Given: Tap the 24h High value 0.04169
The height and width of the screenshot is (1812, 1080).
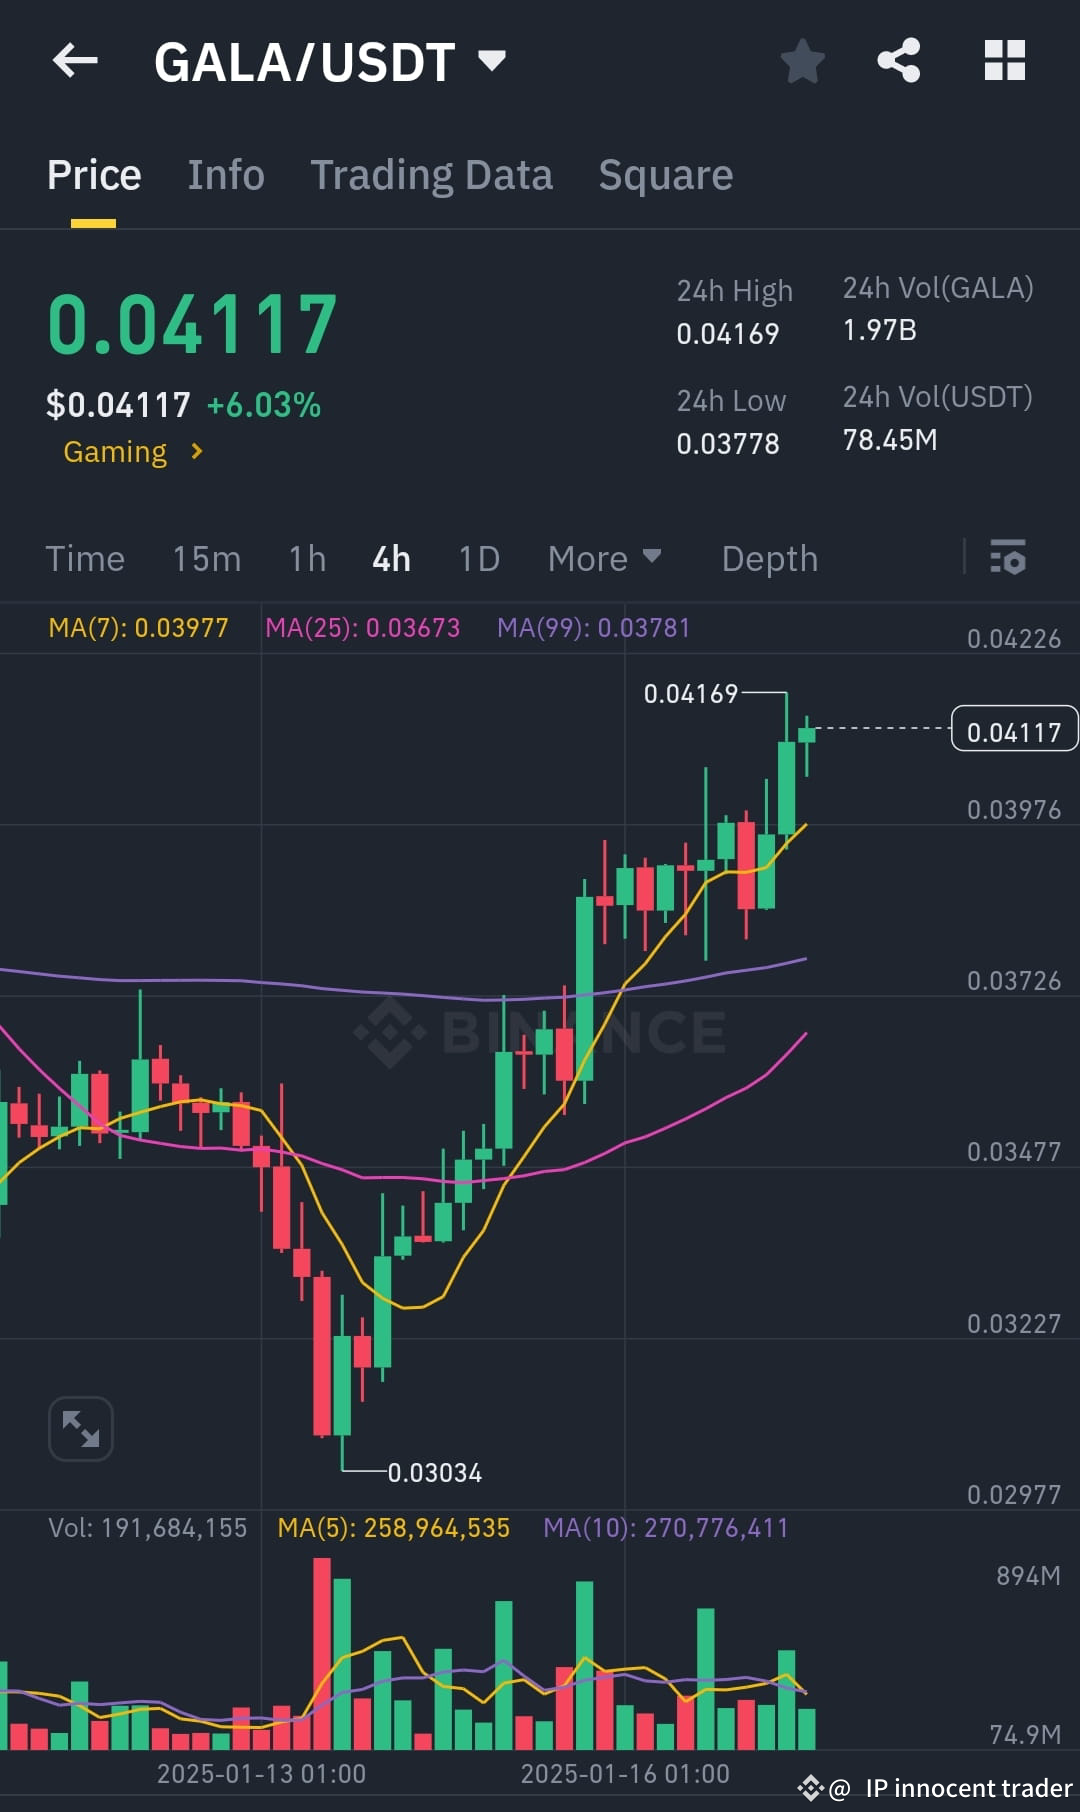Looking at the screenshot, I should (x=729, y=334).
